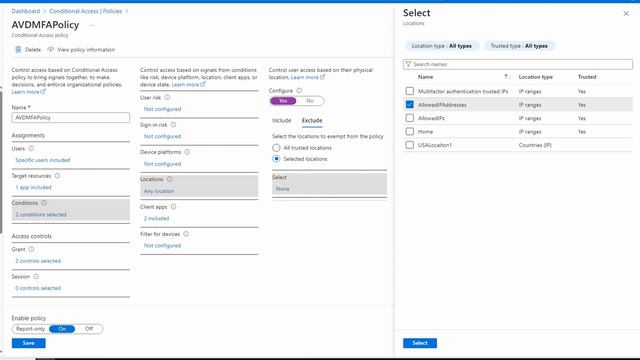Click Learn more under the policy description

[x=28, y=92]
